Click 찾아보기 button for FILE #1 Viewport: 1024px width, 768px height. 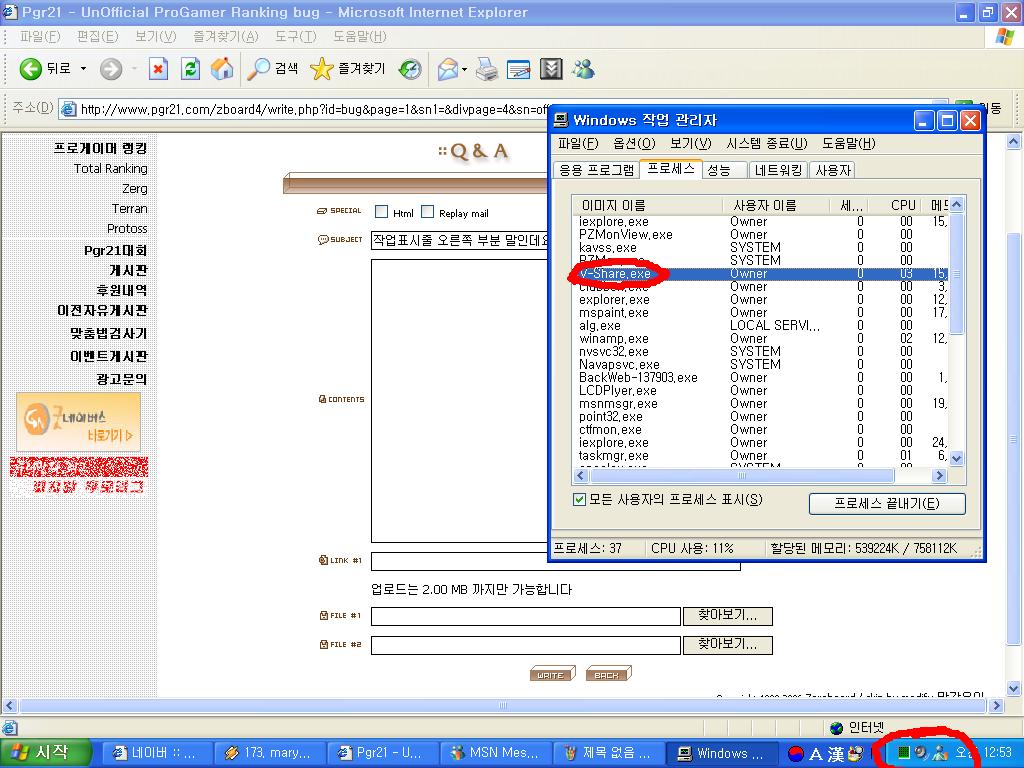728,615
